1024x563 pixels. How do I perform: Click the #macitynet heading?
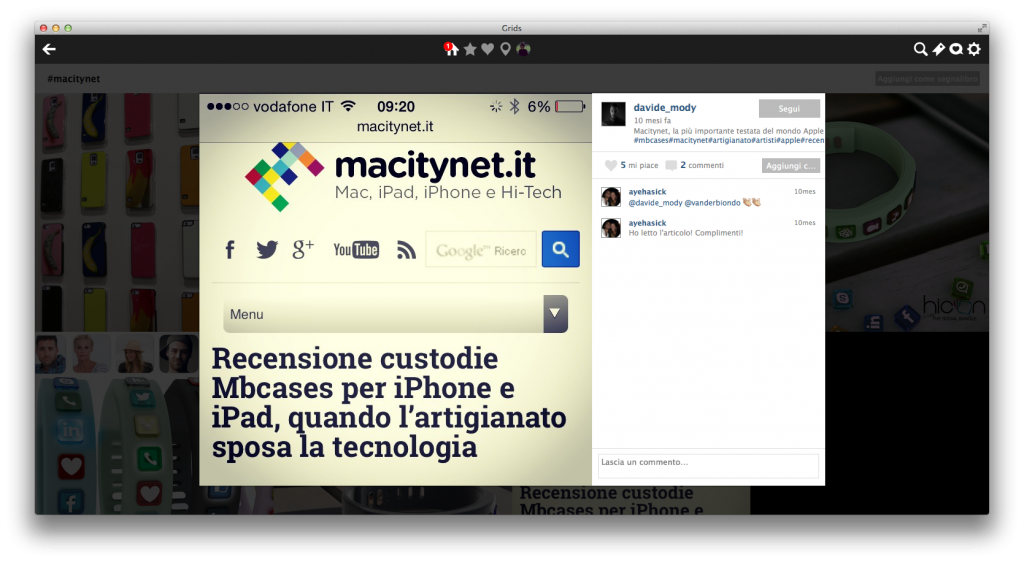[74, 78]
